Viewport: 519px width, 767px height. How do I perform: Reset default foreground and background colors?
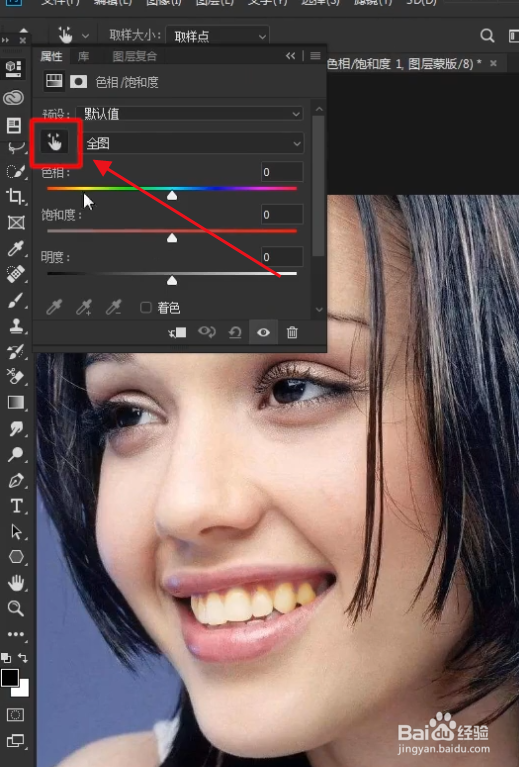[x=6, y=657]
